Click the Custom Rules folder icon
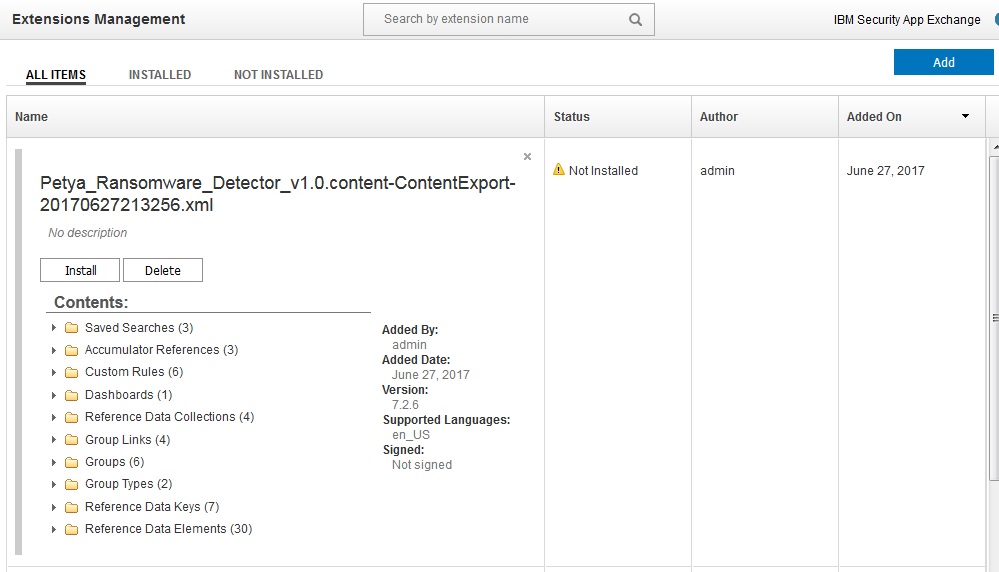999x572 pixels. click(71, 373)
